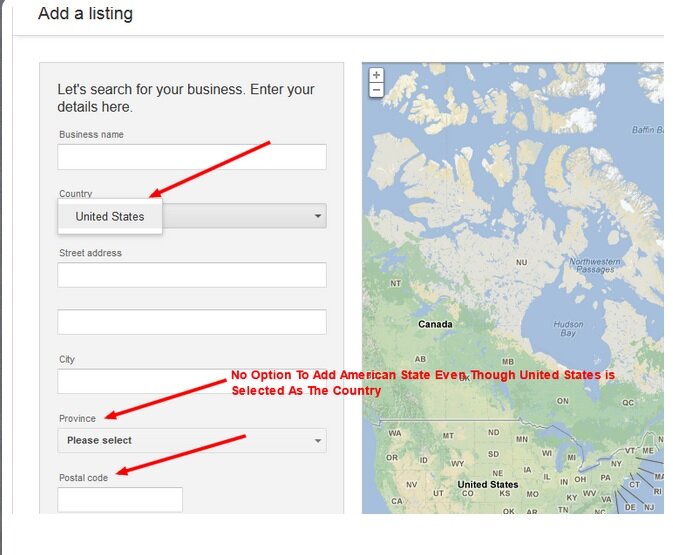
Task: Zoom out on the map with minus button
Action: tap(376, 90)
